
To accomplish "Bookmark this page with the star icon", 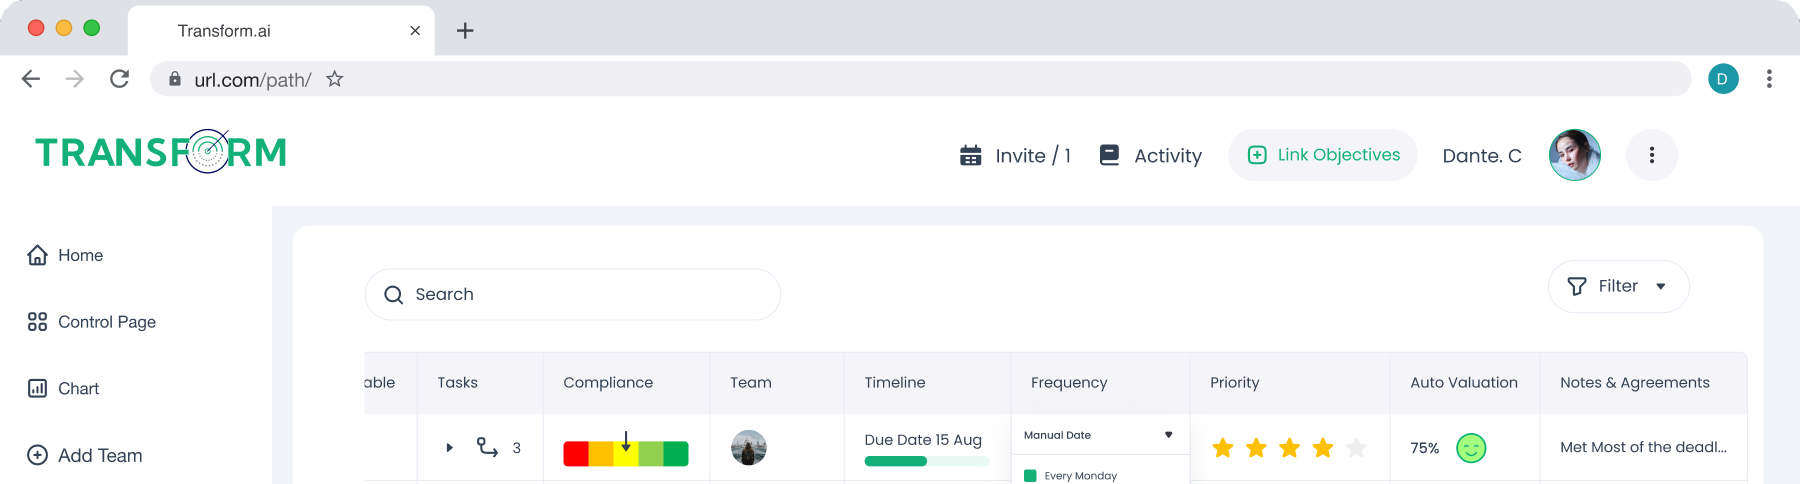I will click(x=335, y=79).
